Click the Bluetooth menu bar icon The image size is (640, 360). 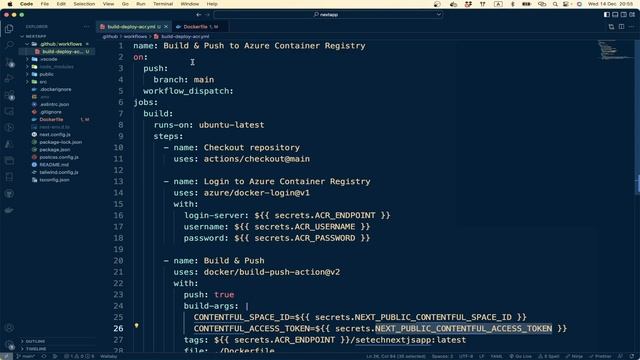(x=512, y=4)
